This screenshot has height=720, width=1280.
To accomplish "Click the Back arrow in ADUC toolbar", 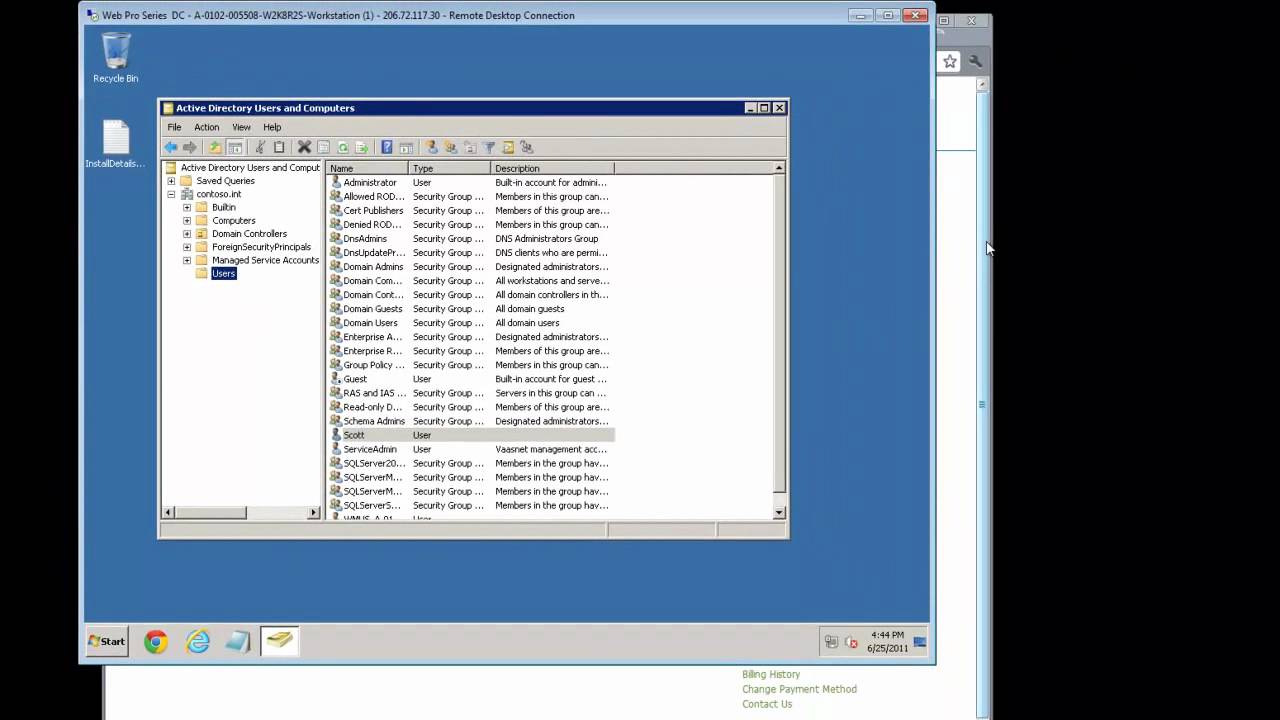I will coord(170,147).
